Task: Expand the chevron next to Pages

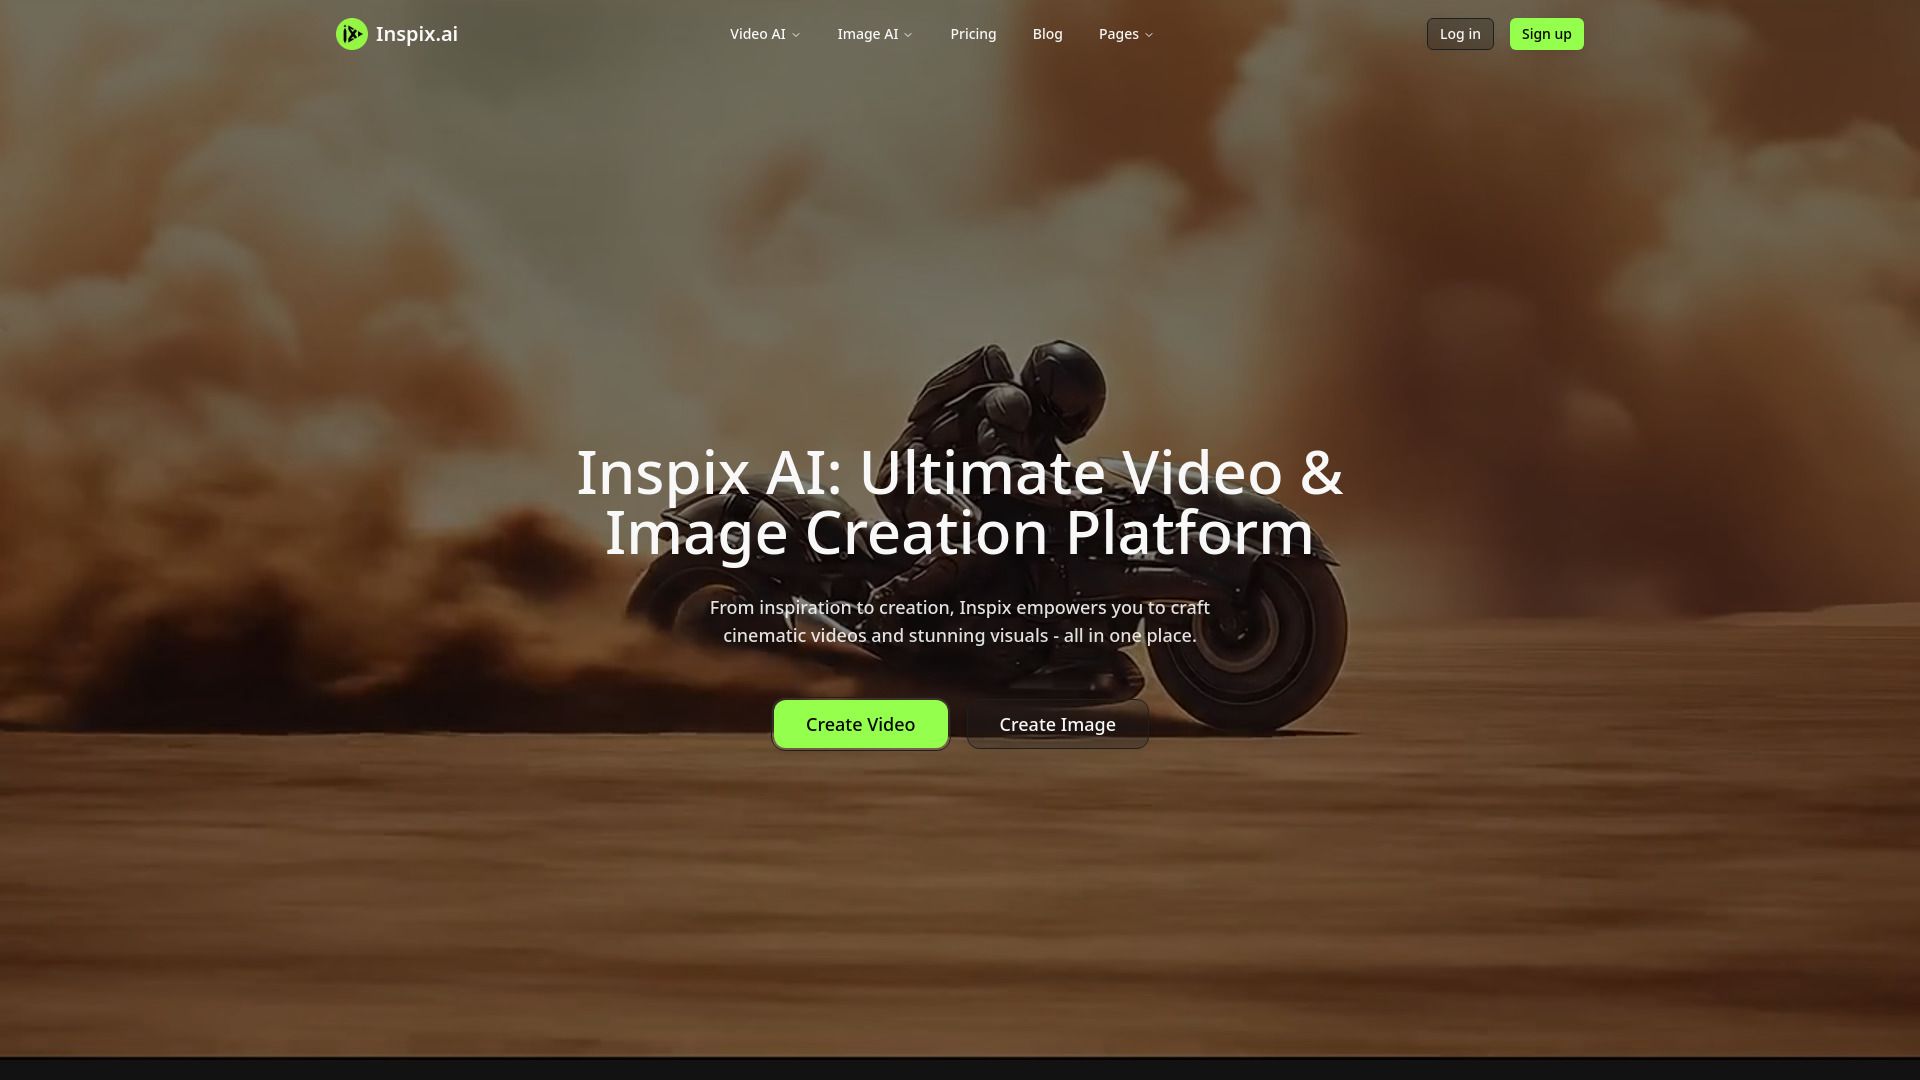Action: (1148, 34)
